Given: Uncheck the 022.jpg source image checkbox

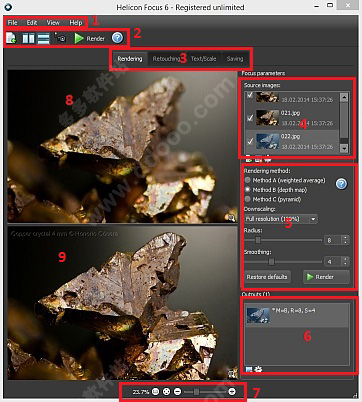Looking at the screenshot, I should point(250,141).
